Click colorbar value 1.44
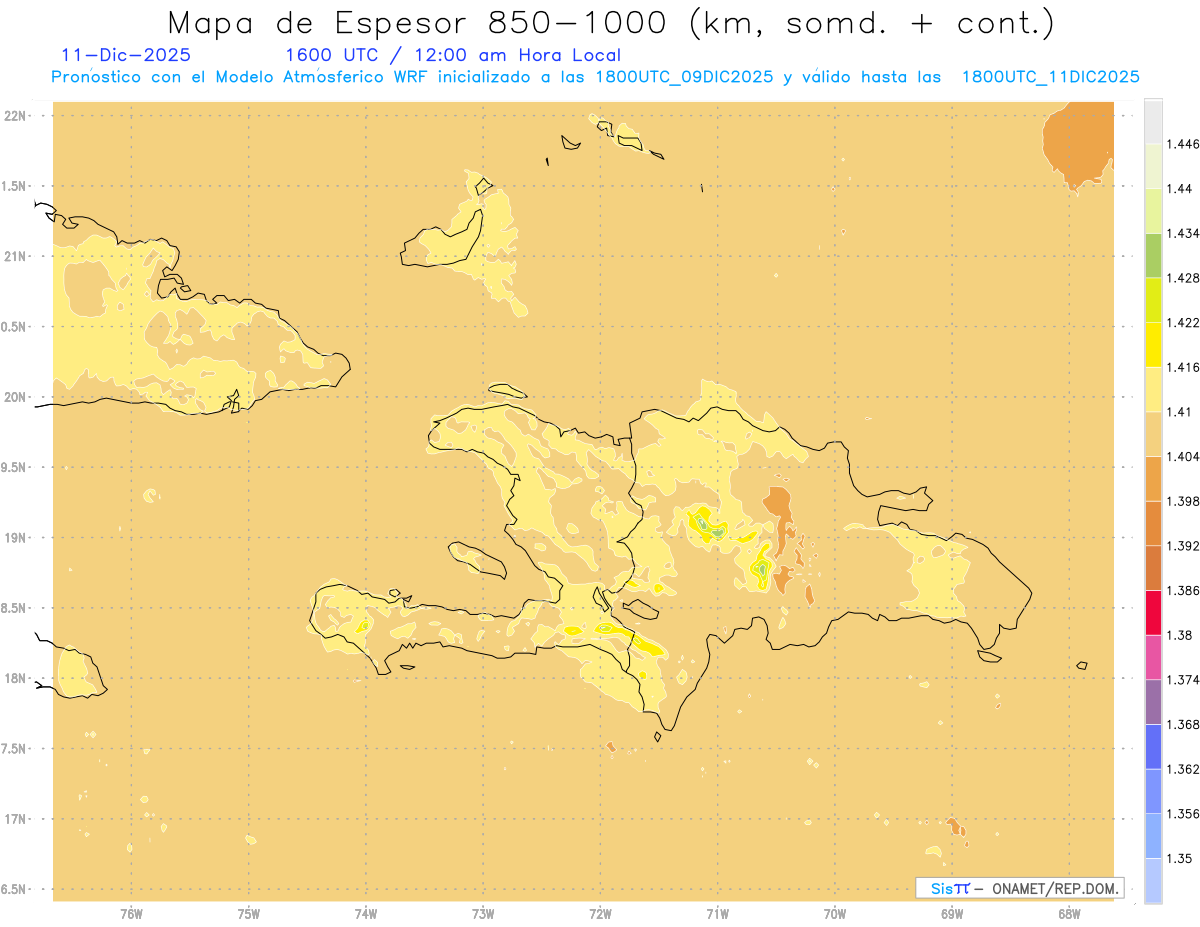The width and height of the screenshot is (1200, 927). pos(1180,189)
